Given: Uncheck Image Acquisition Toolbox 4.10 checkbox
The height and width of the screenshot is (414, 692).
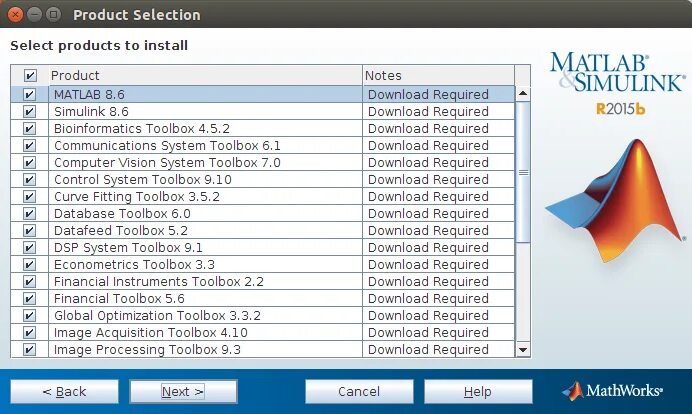Looking at the screenshot, I should [x=30, y=332].
